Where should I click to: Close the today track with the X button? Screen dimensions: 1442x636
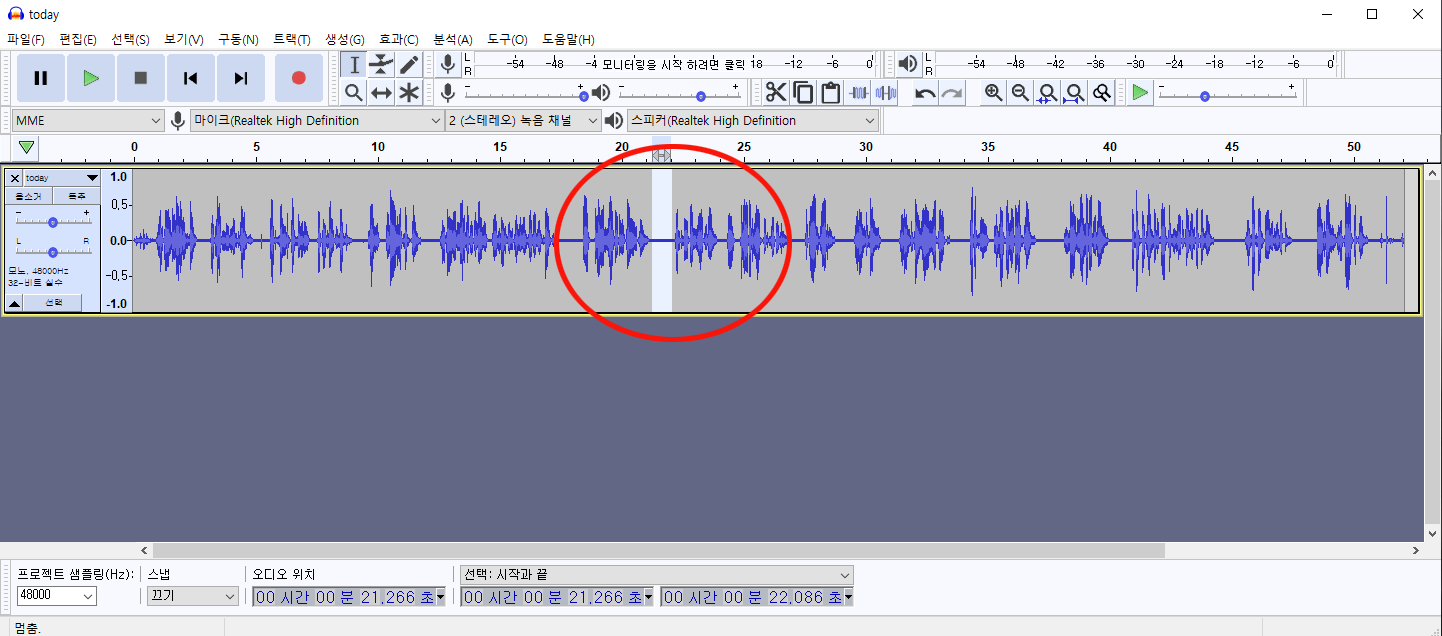15,178
